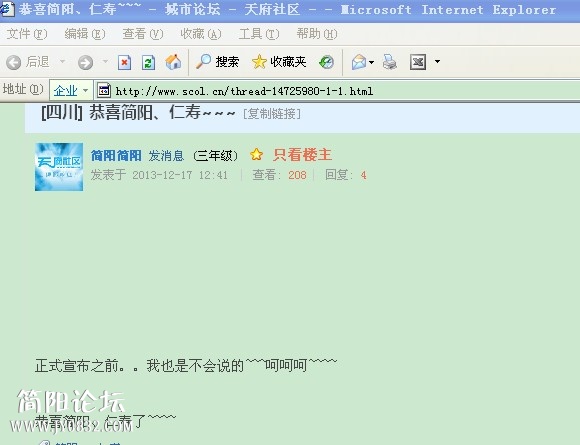Click the gold star icon beside 只看楼主

(x=256, y=155)
